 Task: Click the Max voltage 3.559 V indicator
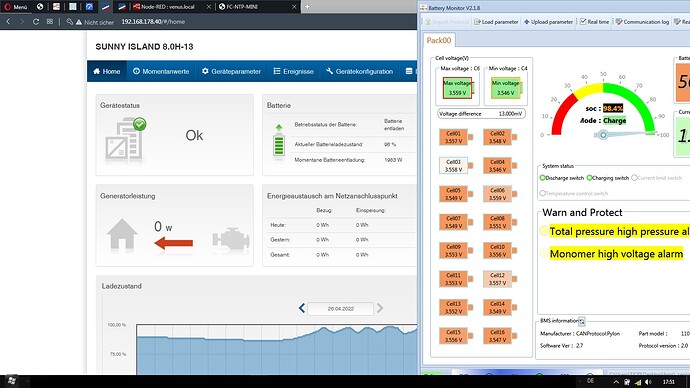click(458, 88)
